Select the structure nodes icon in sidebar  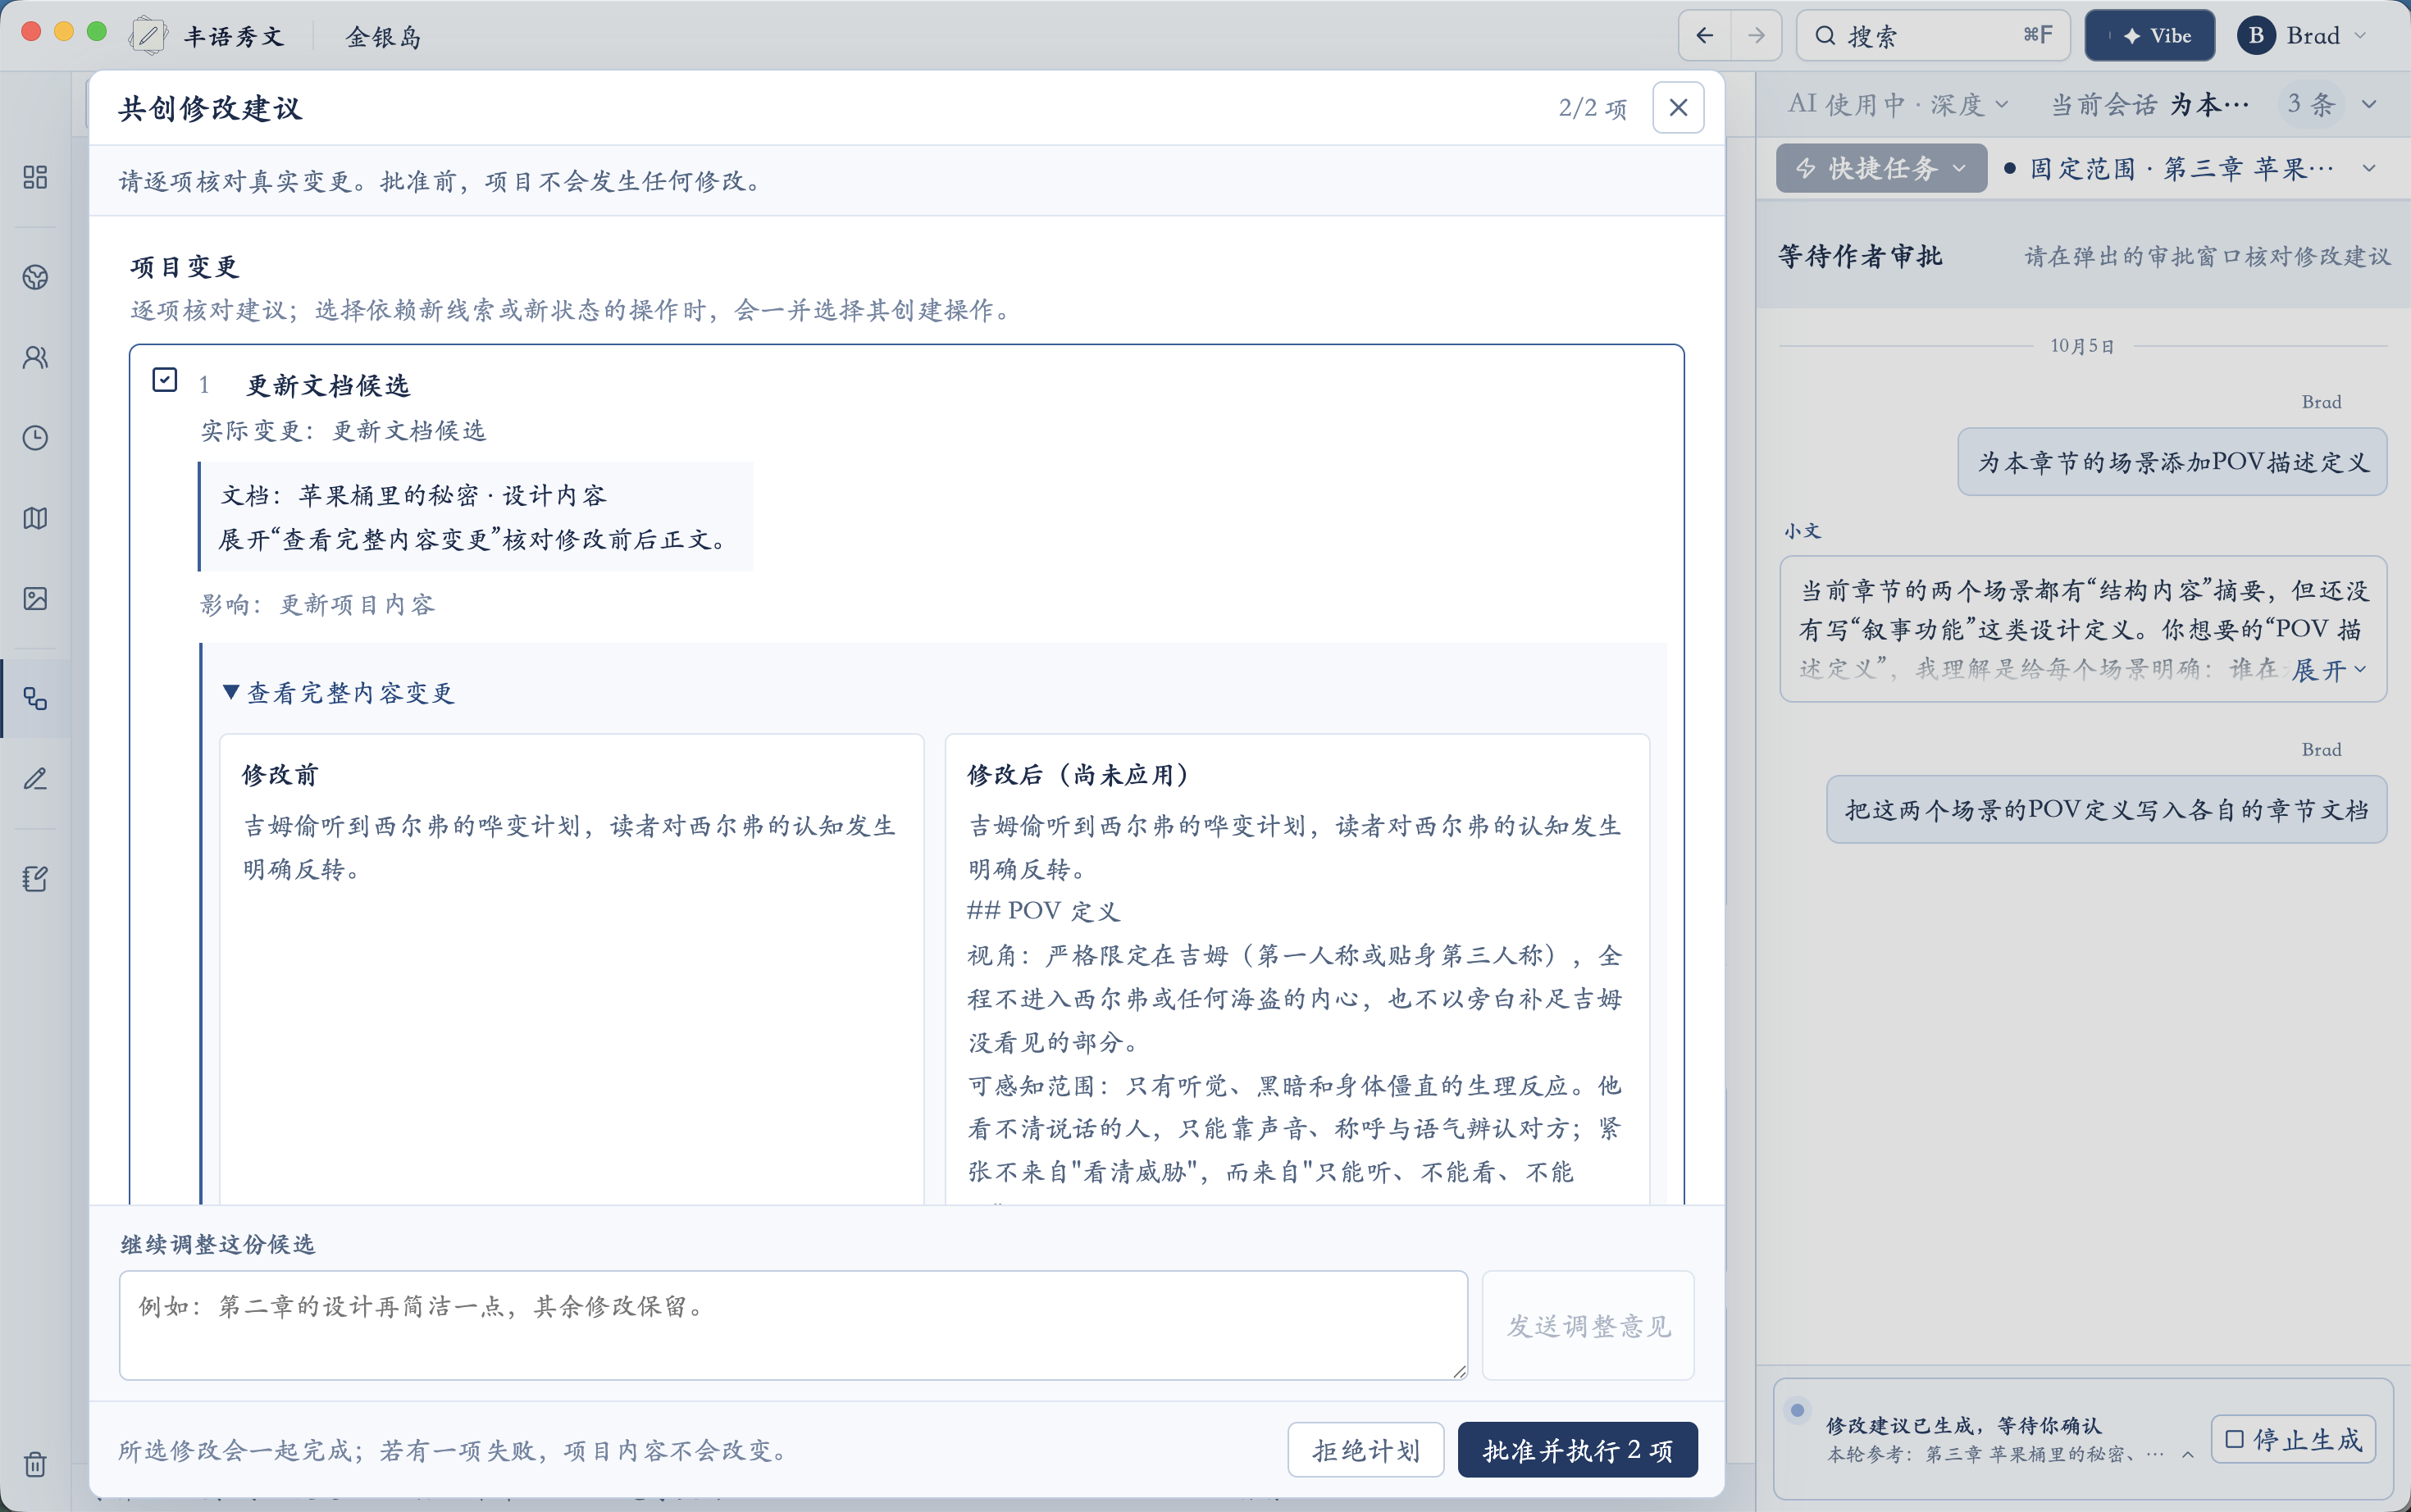click(x=35, y=698)
